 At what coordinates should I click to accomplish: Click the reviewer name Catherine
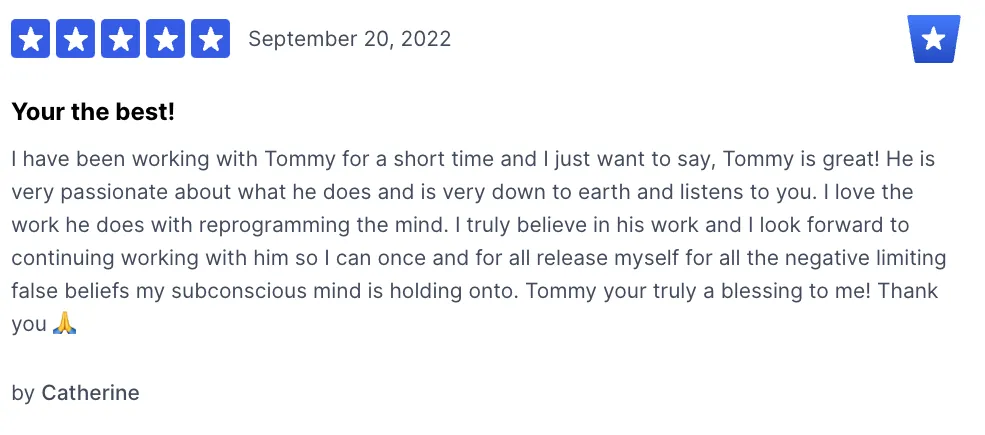[90, 393]
